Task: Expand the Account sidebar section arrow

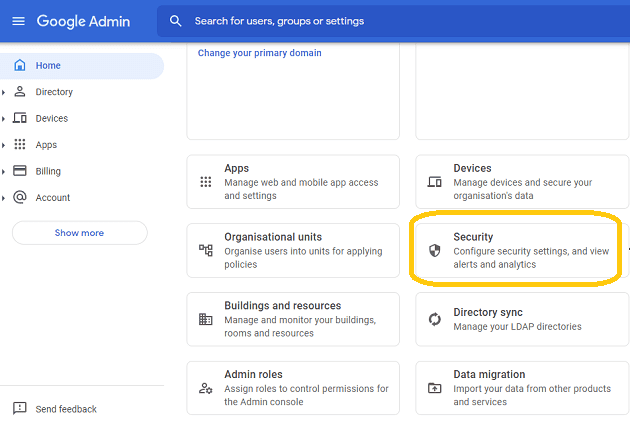Action: pos(3,198)
